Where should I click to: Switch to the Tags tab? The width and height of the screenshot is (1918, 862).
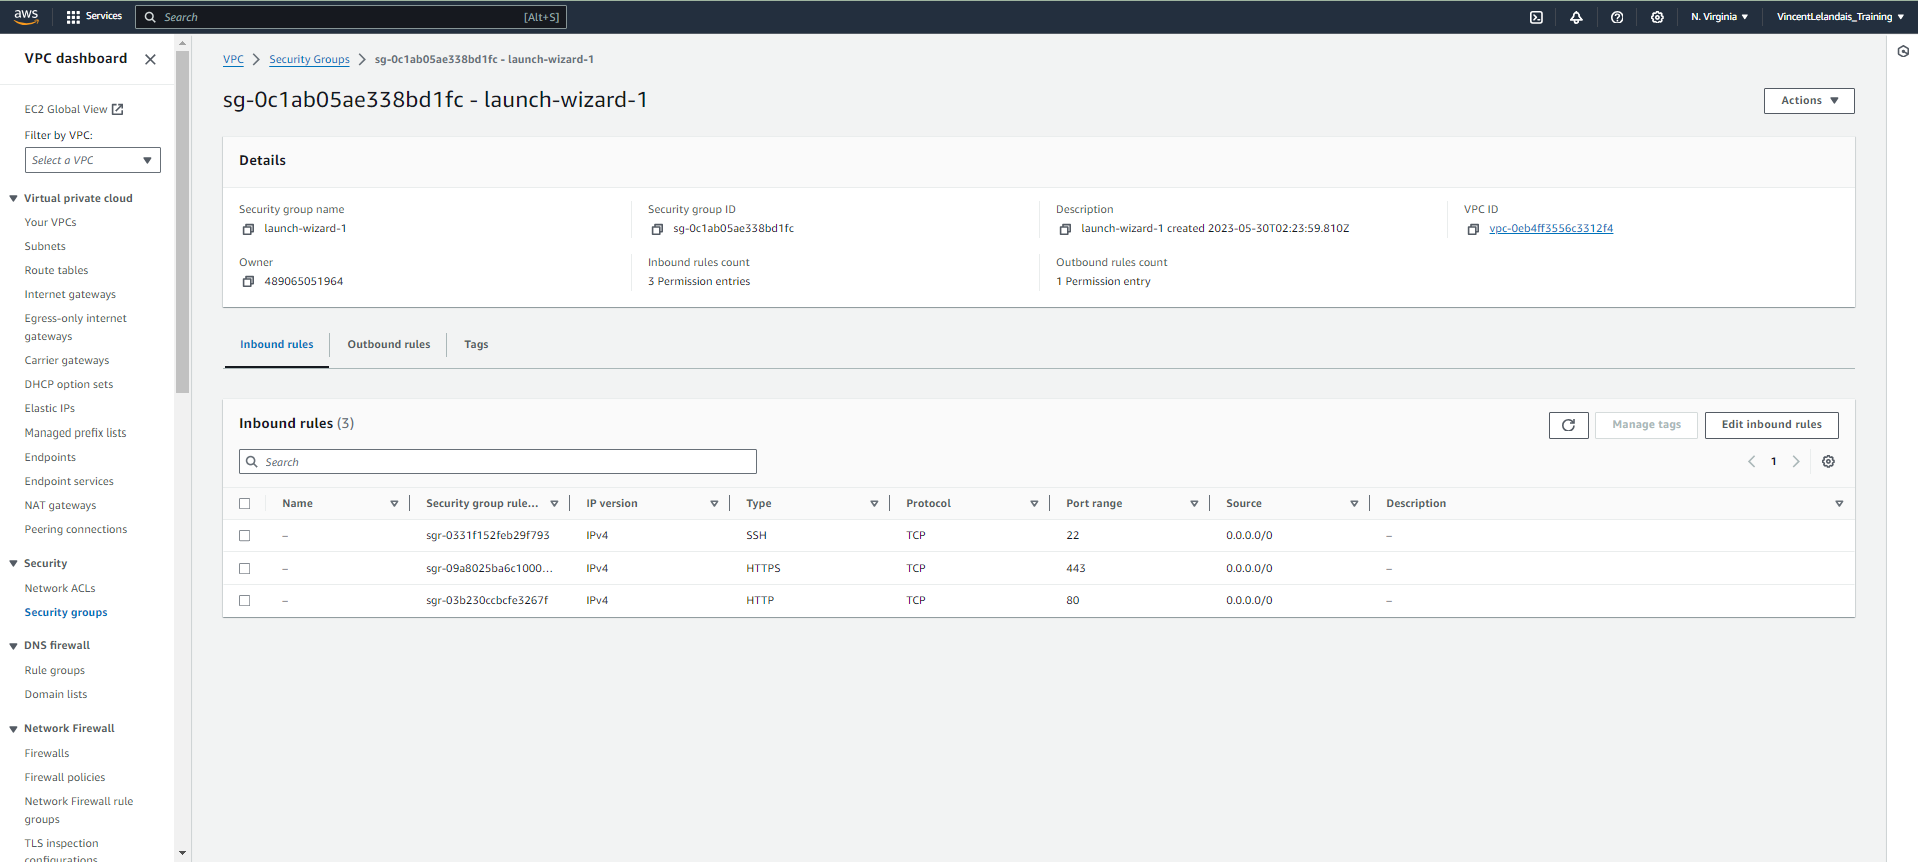click(x=476, y=345)
